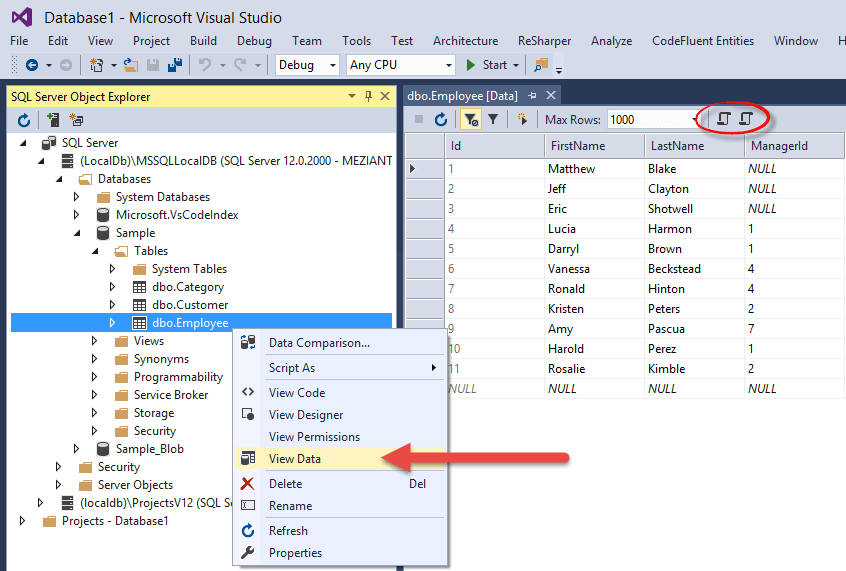Toggle the Enable Sorting and Filtering button
Screen dimensions: 846x571
(x=471, y=119)
